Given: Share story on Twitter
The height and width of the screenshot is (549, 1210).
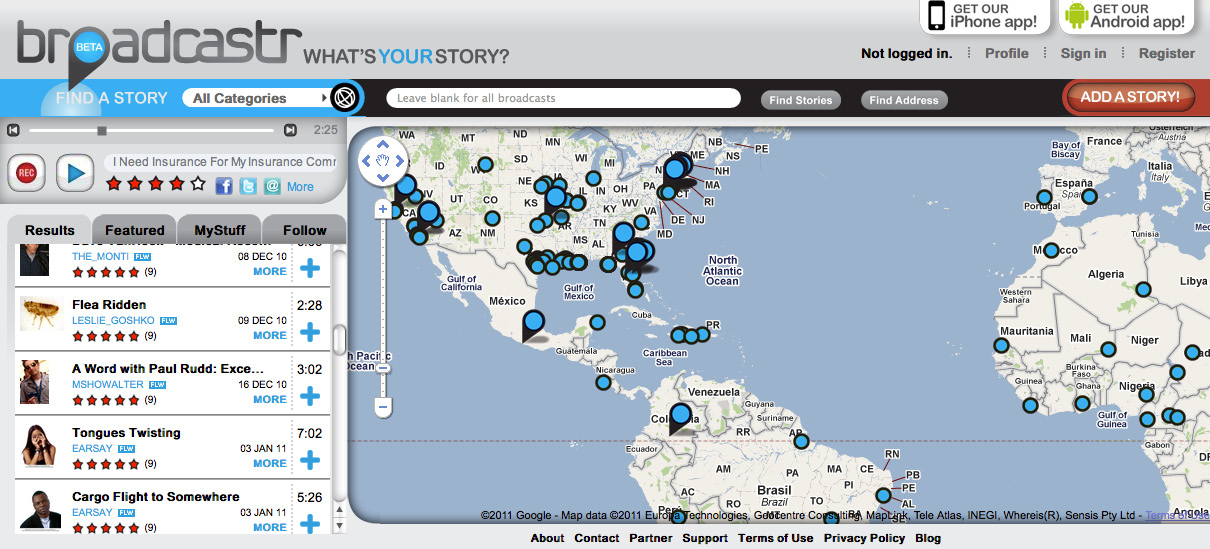Looking at the screenshot, I should pos(248,186).
